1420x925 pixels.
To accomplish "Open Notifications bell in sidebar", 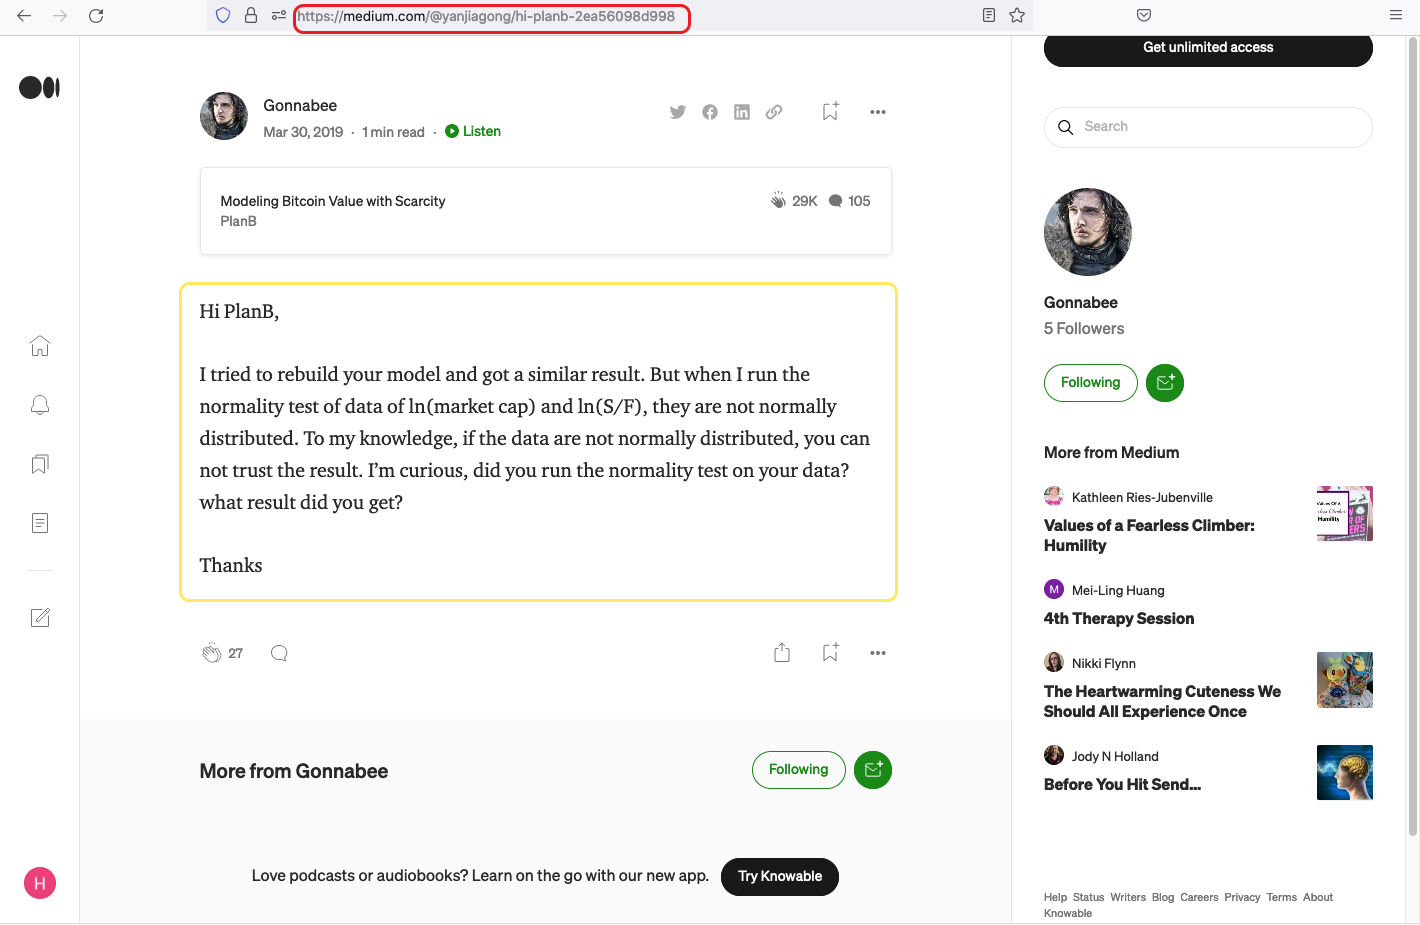I will (x=40, y=405).
